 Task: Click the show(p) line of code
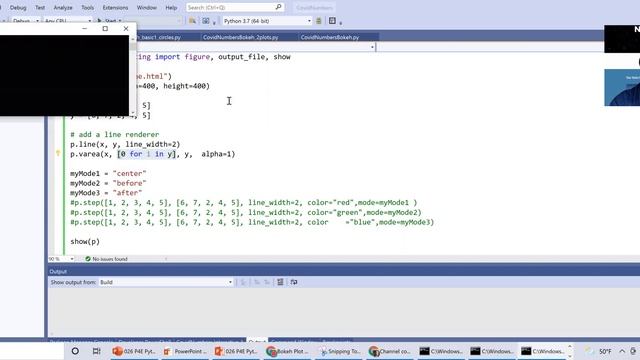coord(85,242)
